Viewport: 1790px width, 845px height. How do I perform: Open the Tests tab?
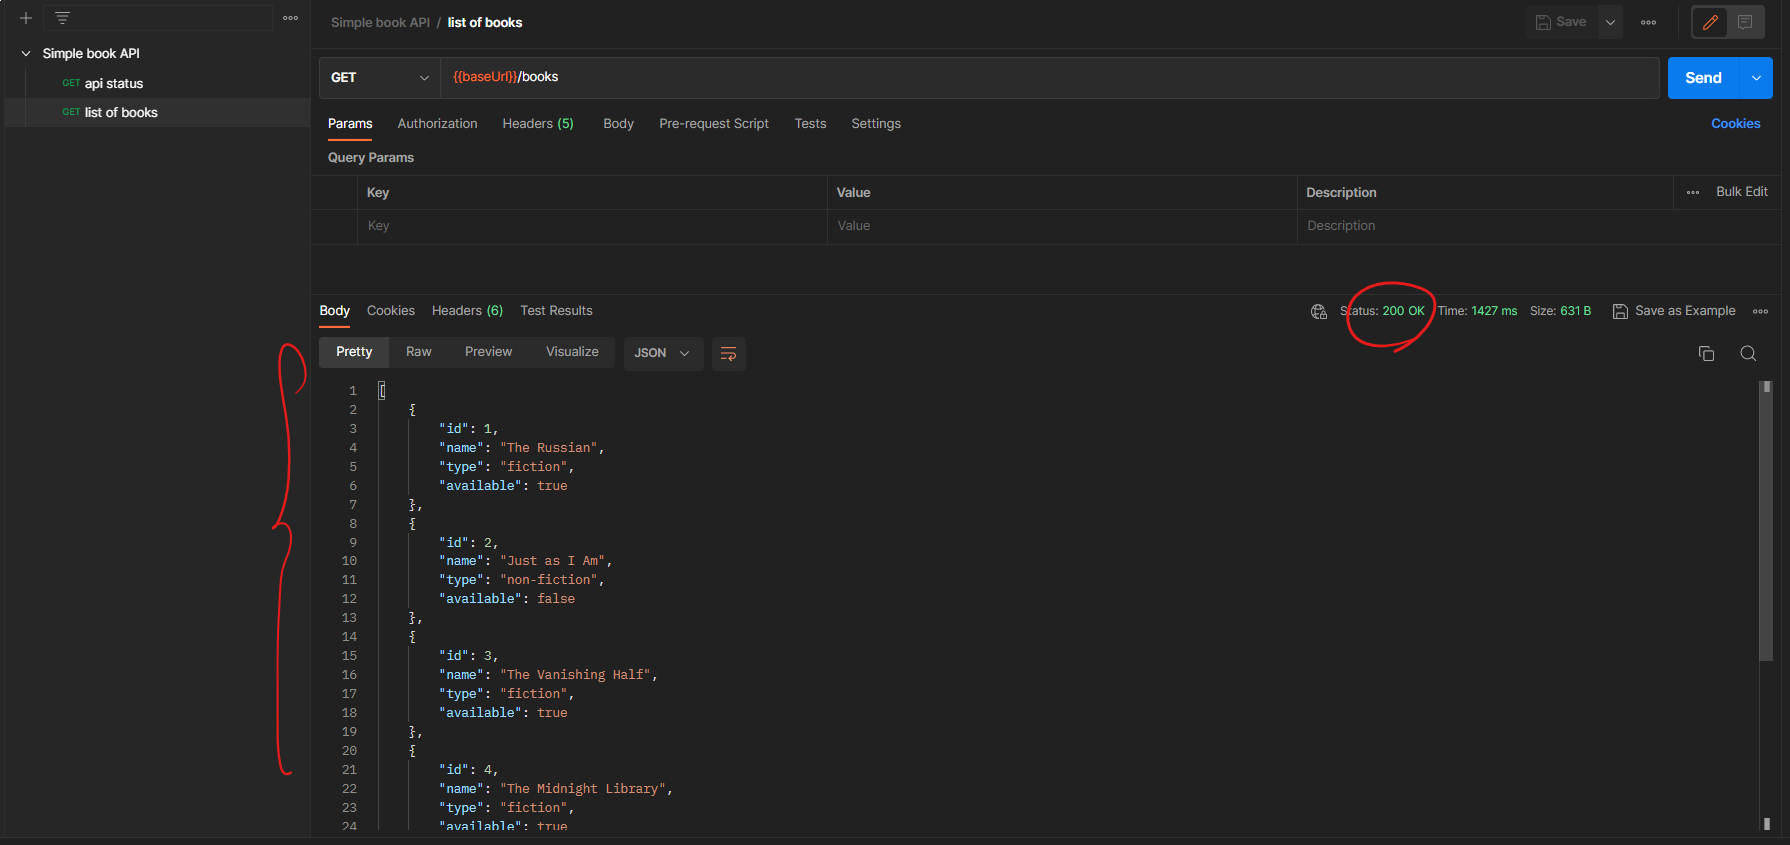click(810, 124)
